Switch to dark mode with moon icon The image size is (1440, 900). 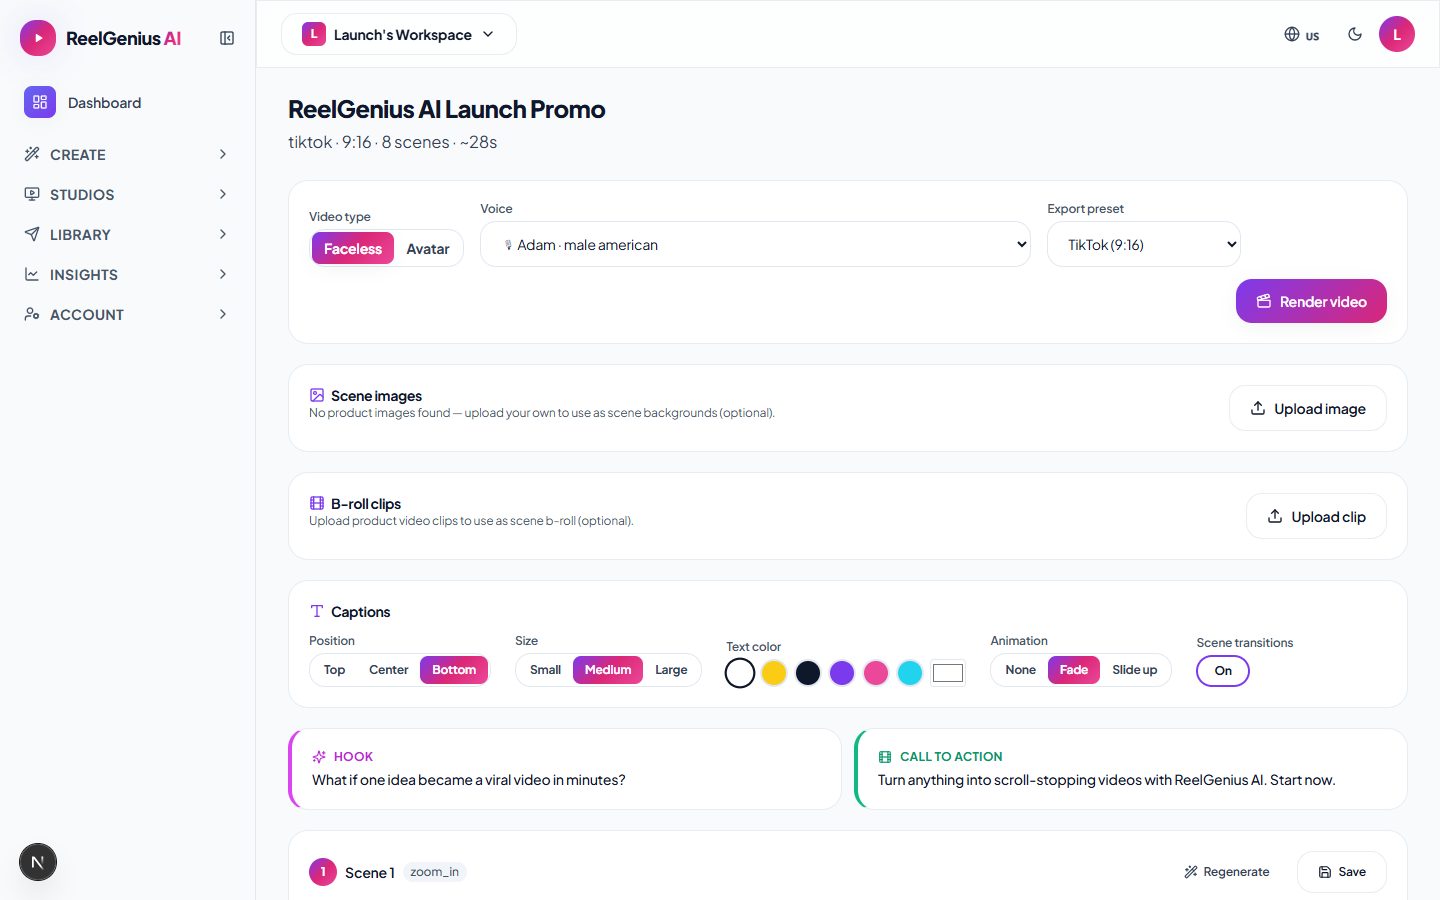pyautogui.click(x=1355, y=34)
